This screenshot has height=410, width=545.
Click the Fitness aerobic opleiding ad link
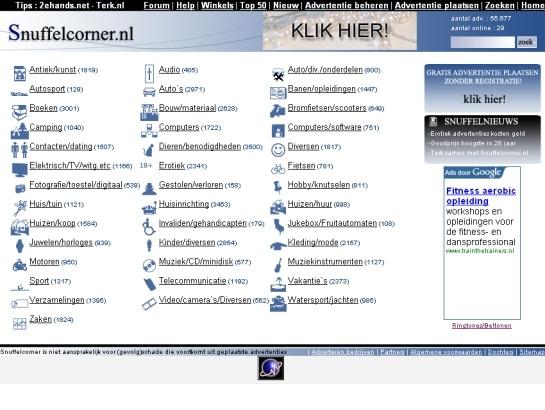coord(481,196)
